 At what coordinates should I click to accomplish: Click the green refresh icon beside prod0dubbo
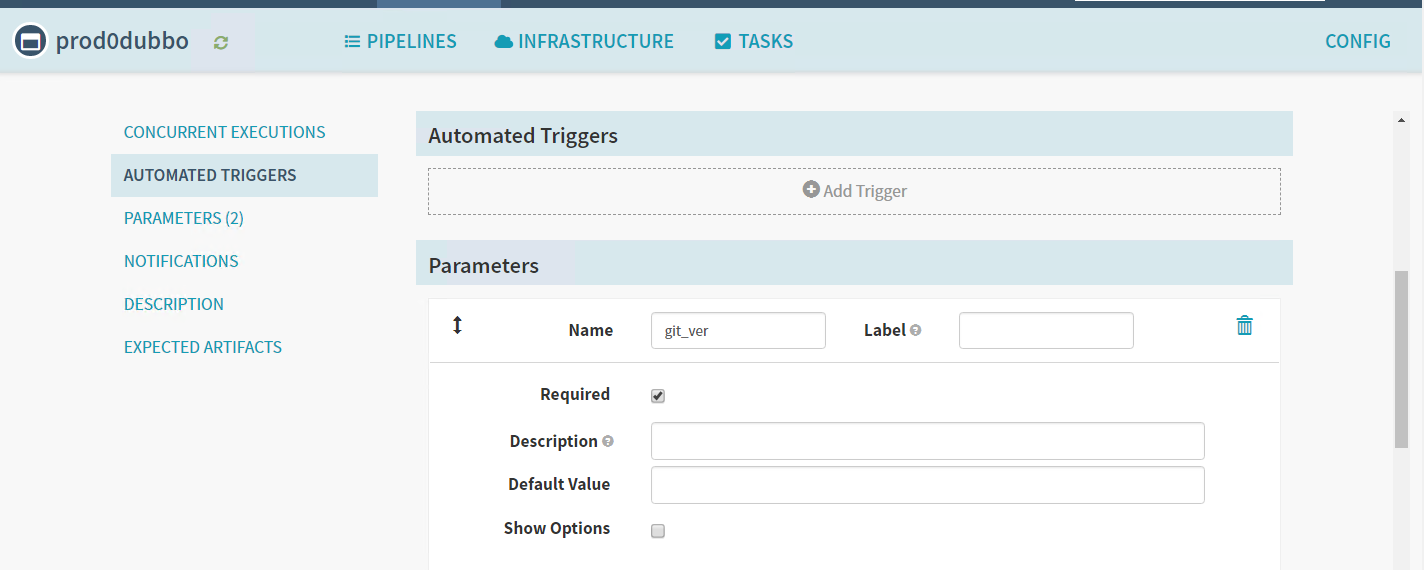(x=221, y=42)
